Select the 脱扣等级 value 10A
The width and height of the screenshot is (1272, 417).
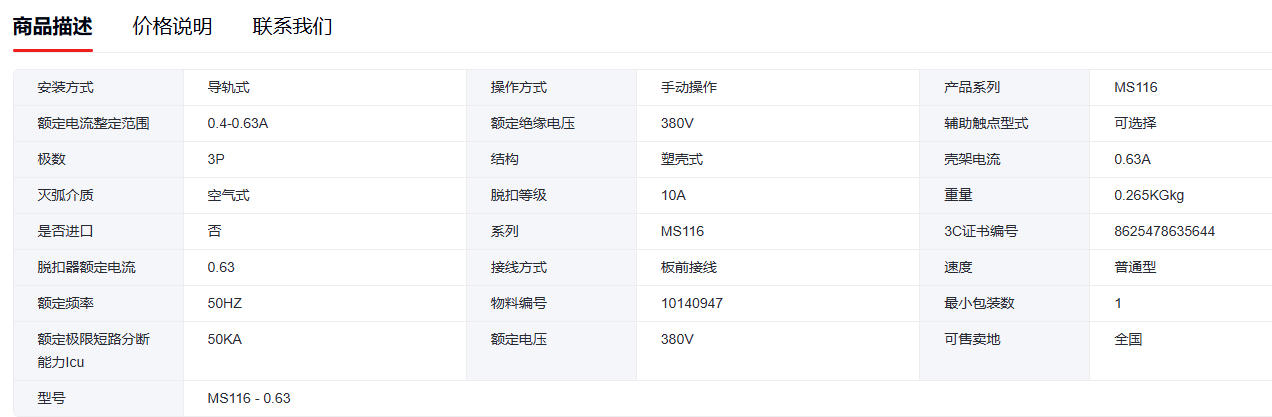point(674,196)
